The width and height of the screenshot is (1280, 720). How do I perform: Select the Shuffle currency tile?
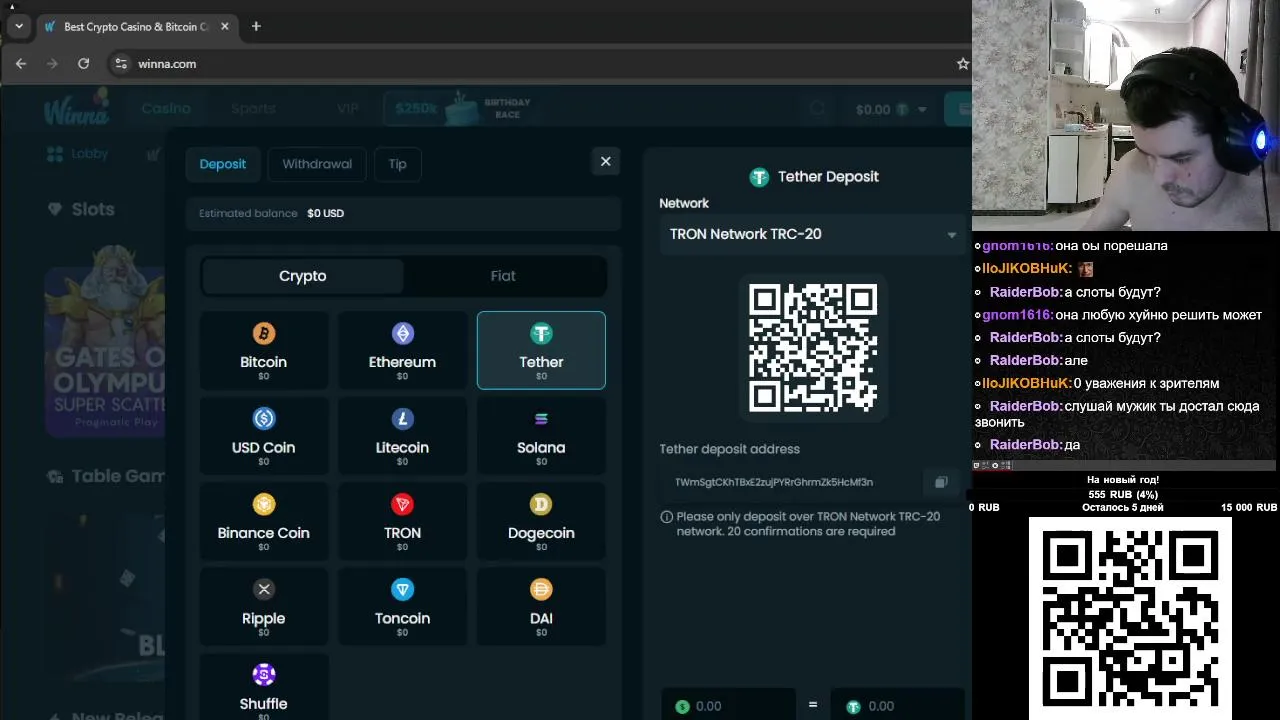[x=264, y=687]
